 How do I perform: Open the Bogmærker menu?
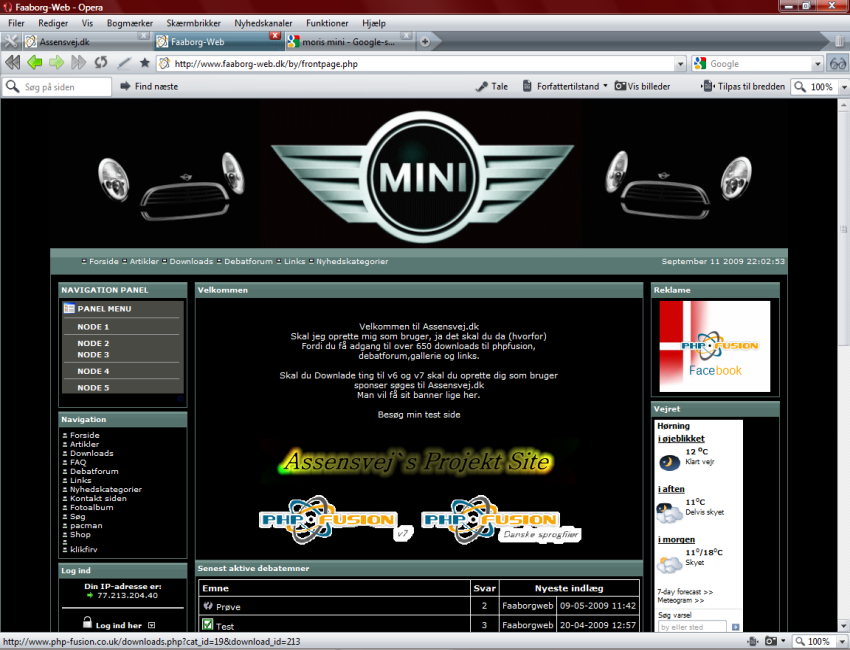[130, 23]
